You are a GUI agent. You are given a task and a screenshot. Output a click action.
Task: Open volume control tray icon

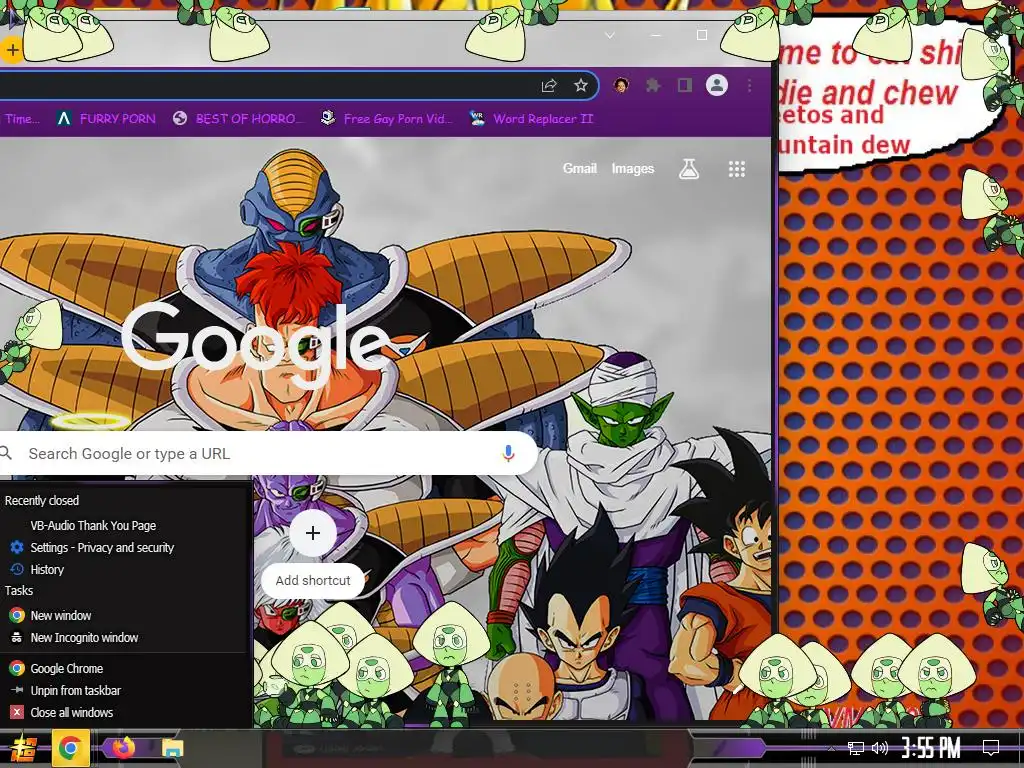pos(880,748)
